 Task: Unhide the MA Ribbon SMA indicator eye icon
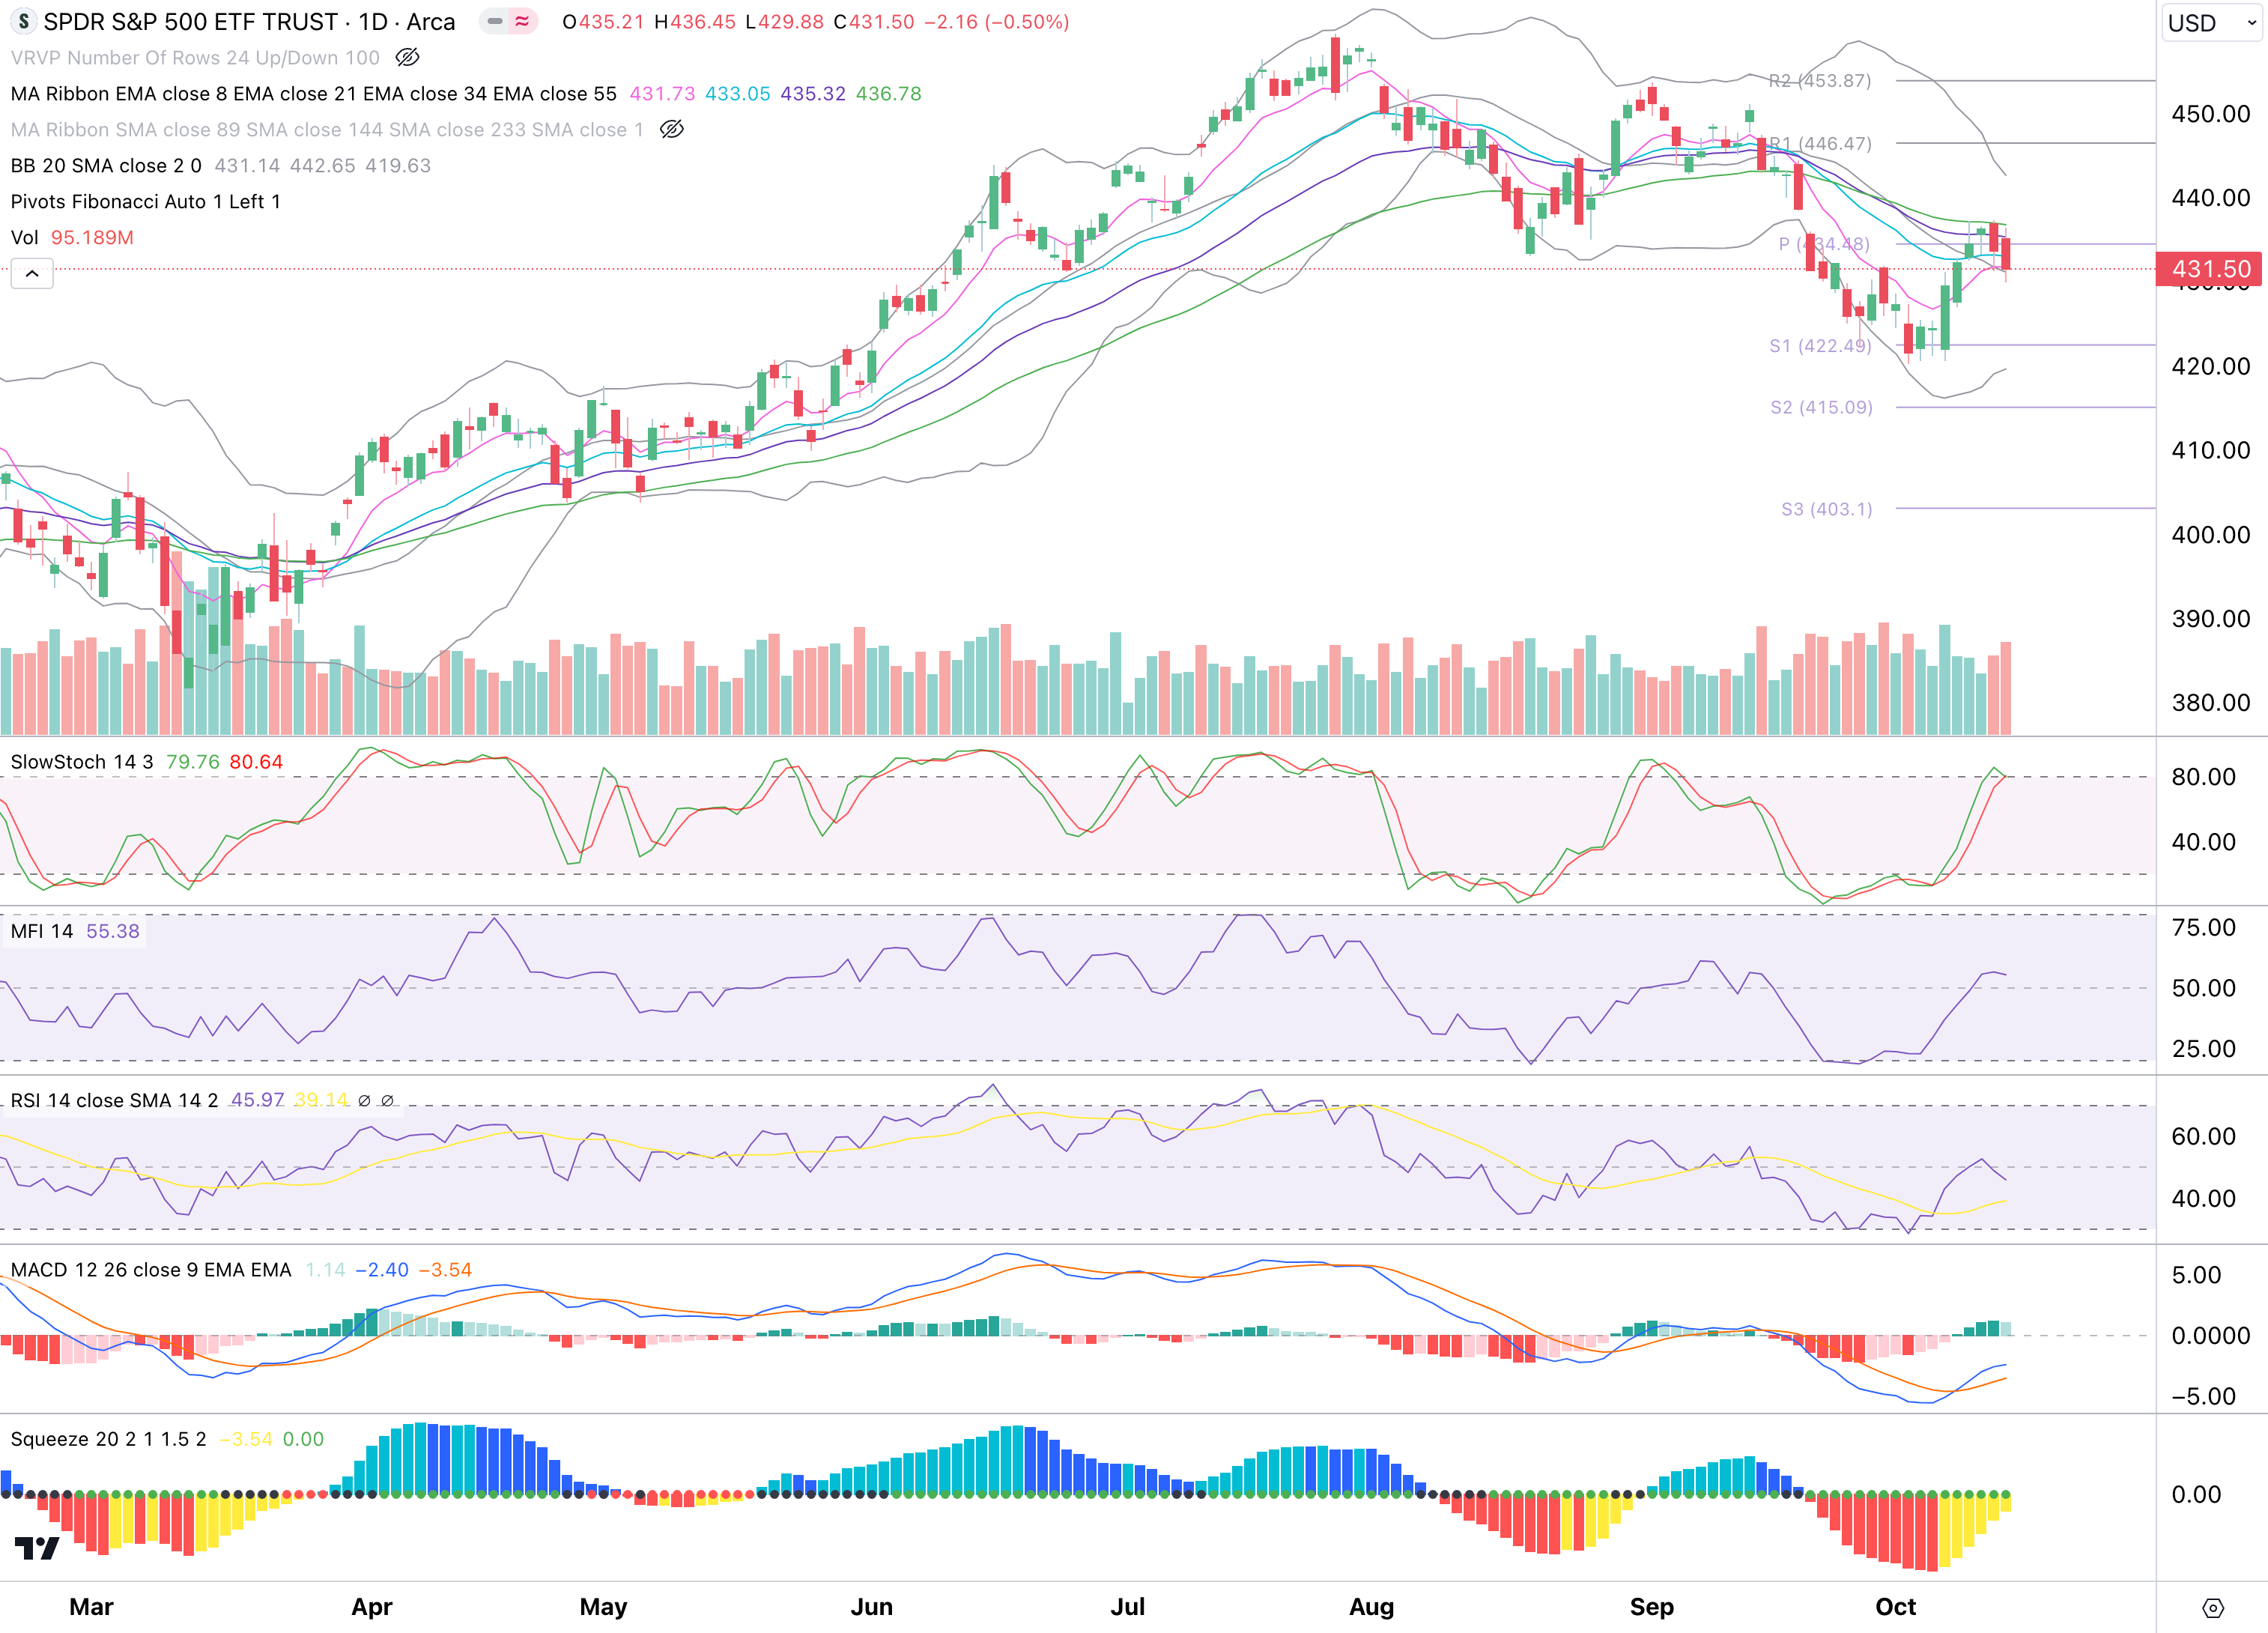(672, 129)
